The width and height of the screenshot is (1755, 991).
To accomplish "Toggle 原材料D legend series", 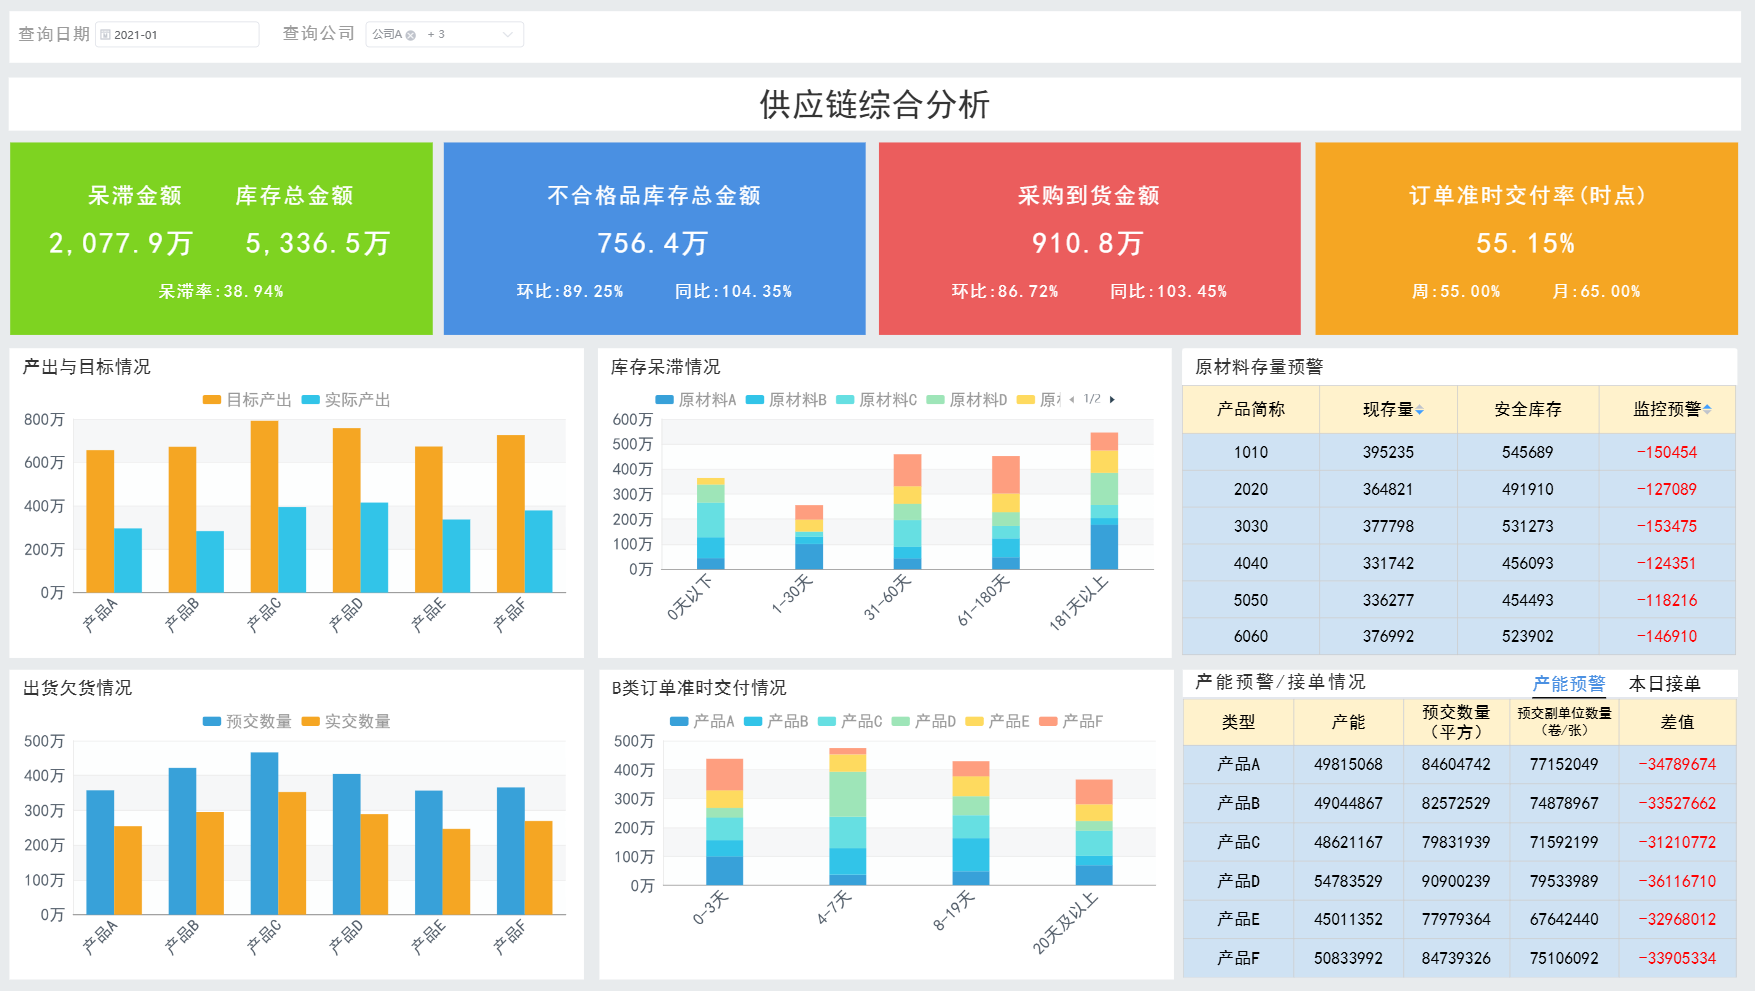I will [967, 400].
